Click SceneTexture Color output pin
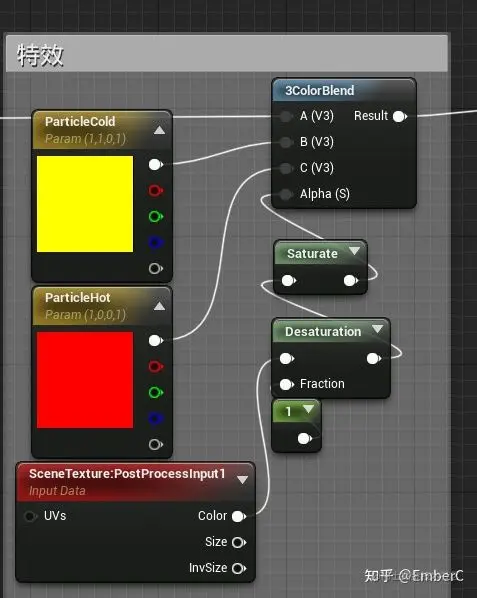Screen dimensions: 477x598 coord(239,516)
